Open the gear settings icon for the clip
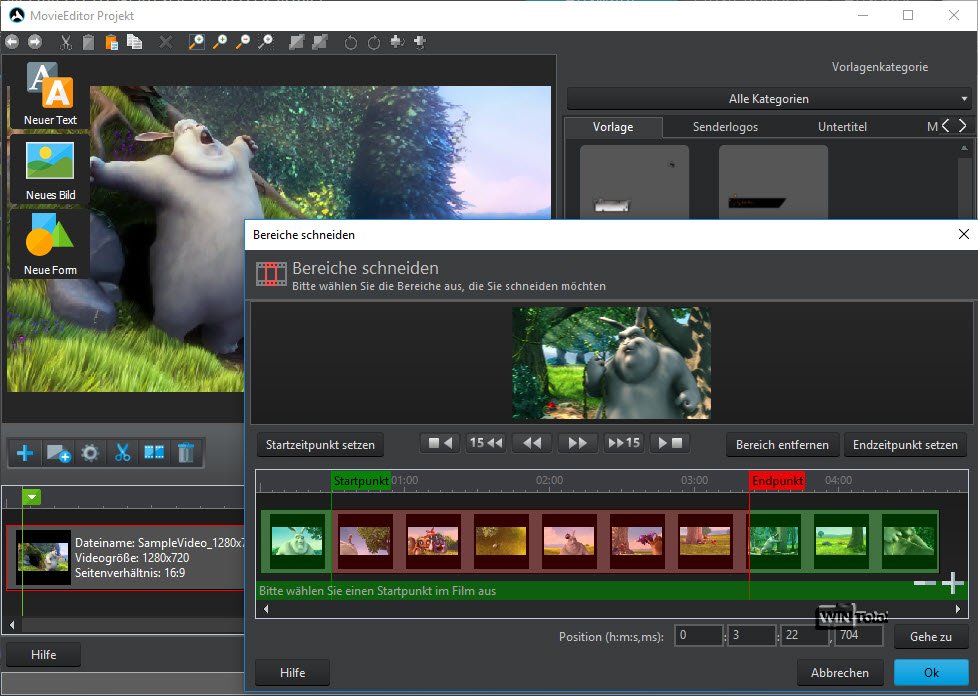 pyautogui.click(x=90, y=453)
